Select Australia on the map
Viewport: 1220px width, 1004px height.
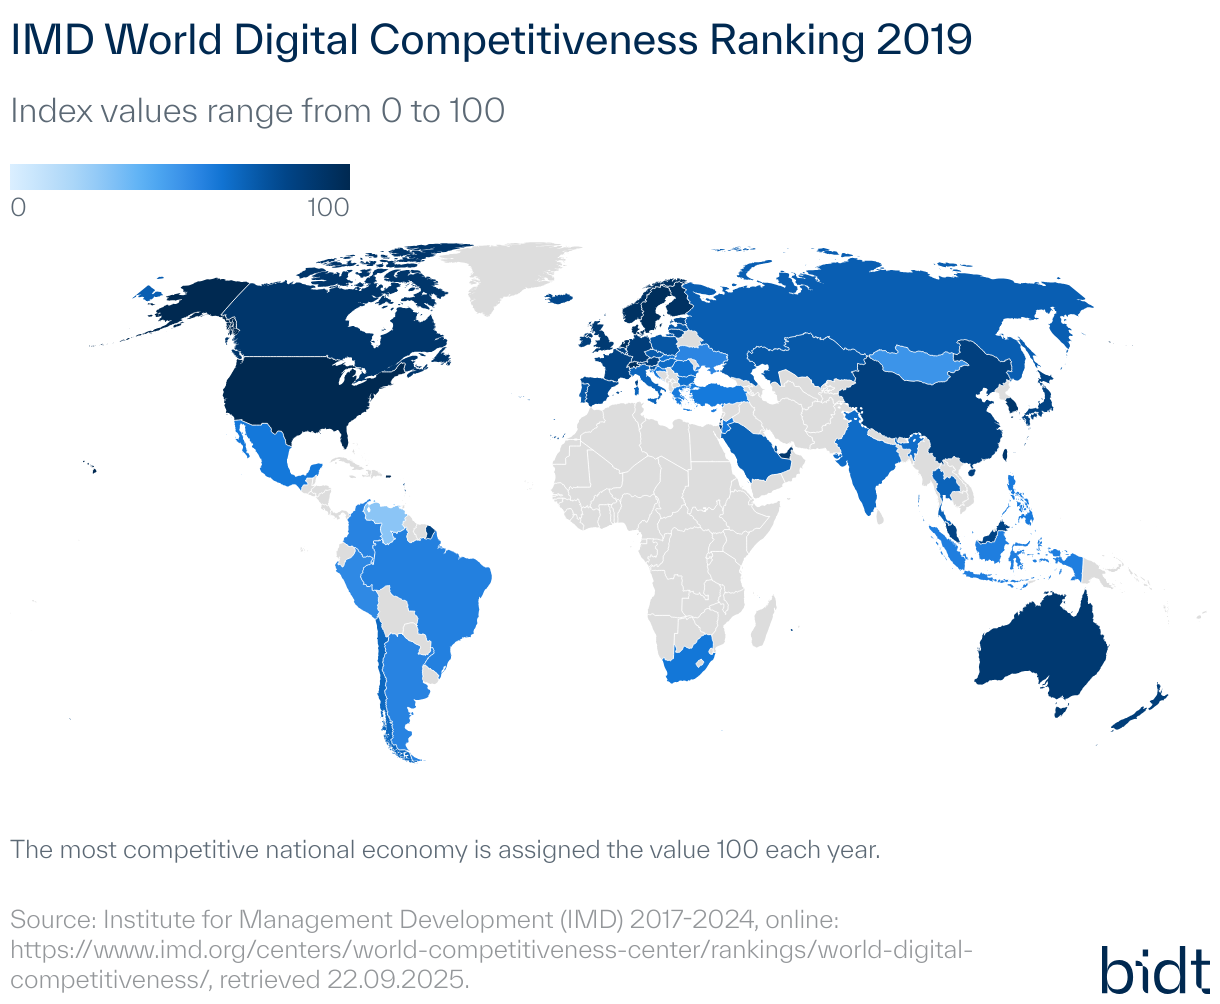(1040, 650)
